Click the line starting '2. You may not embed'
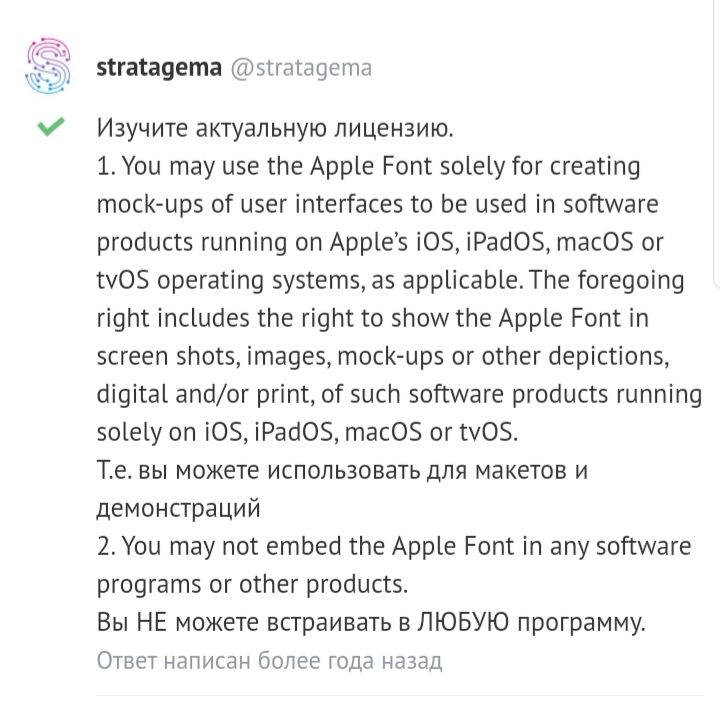The height and width of the screenshot is (721, 720). click(x=394, y=546)
